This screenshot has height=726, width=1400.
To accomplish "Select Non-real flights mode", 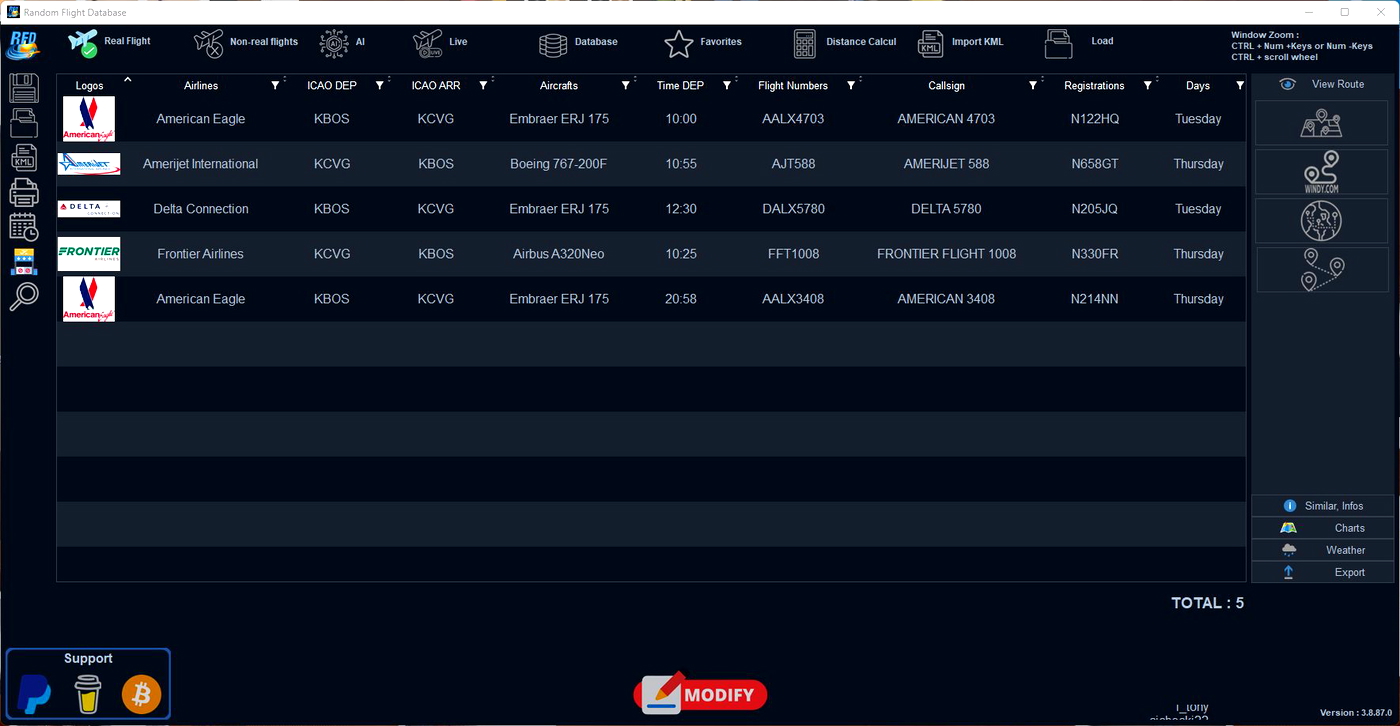I will pyautogui.click(x=246, y=42).
